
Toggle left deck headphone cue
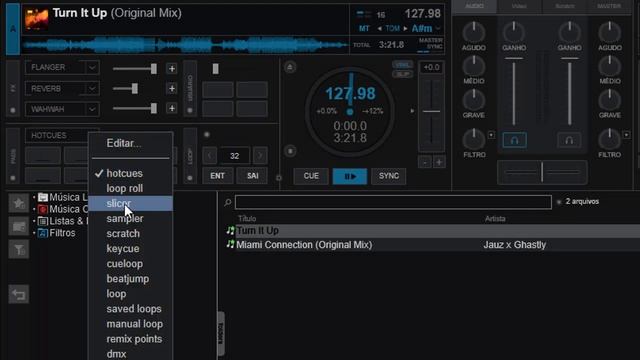click(x=514, y=140)
